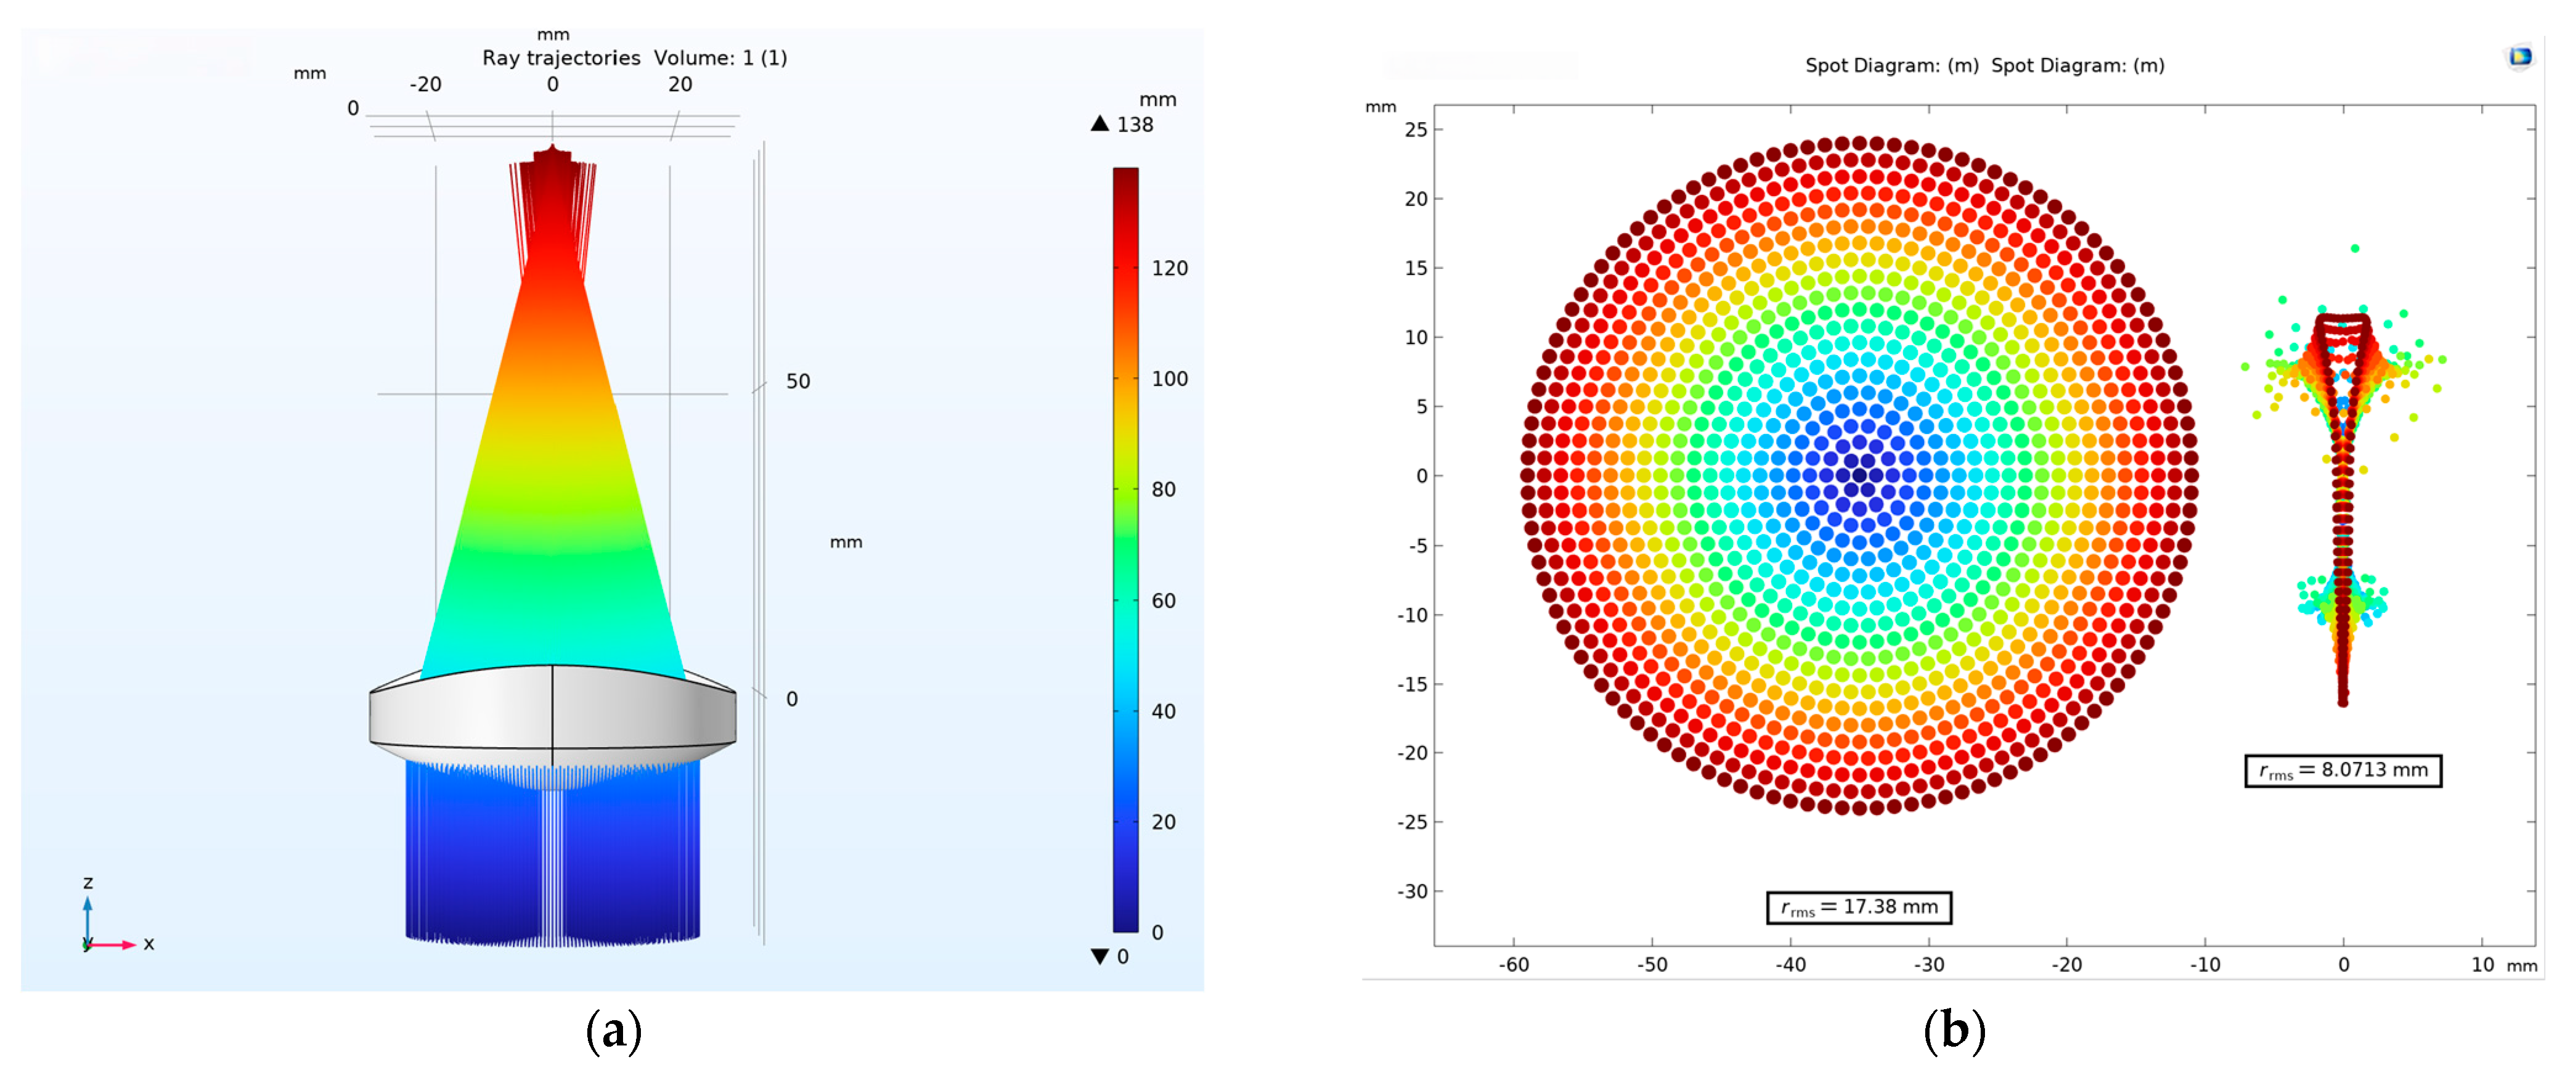Click the Spot Diagram: (m) plot title

coord(1984,66)
